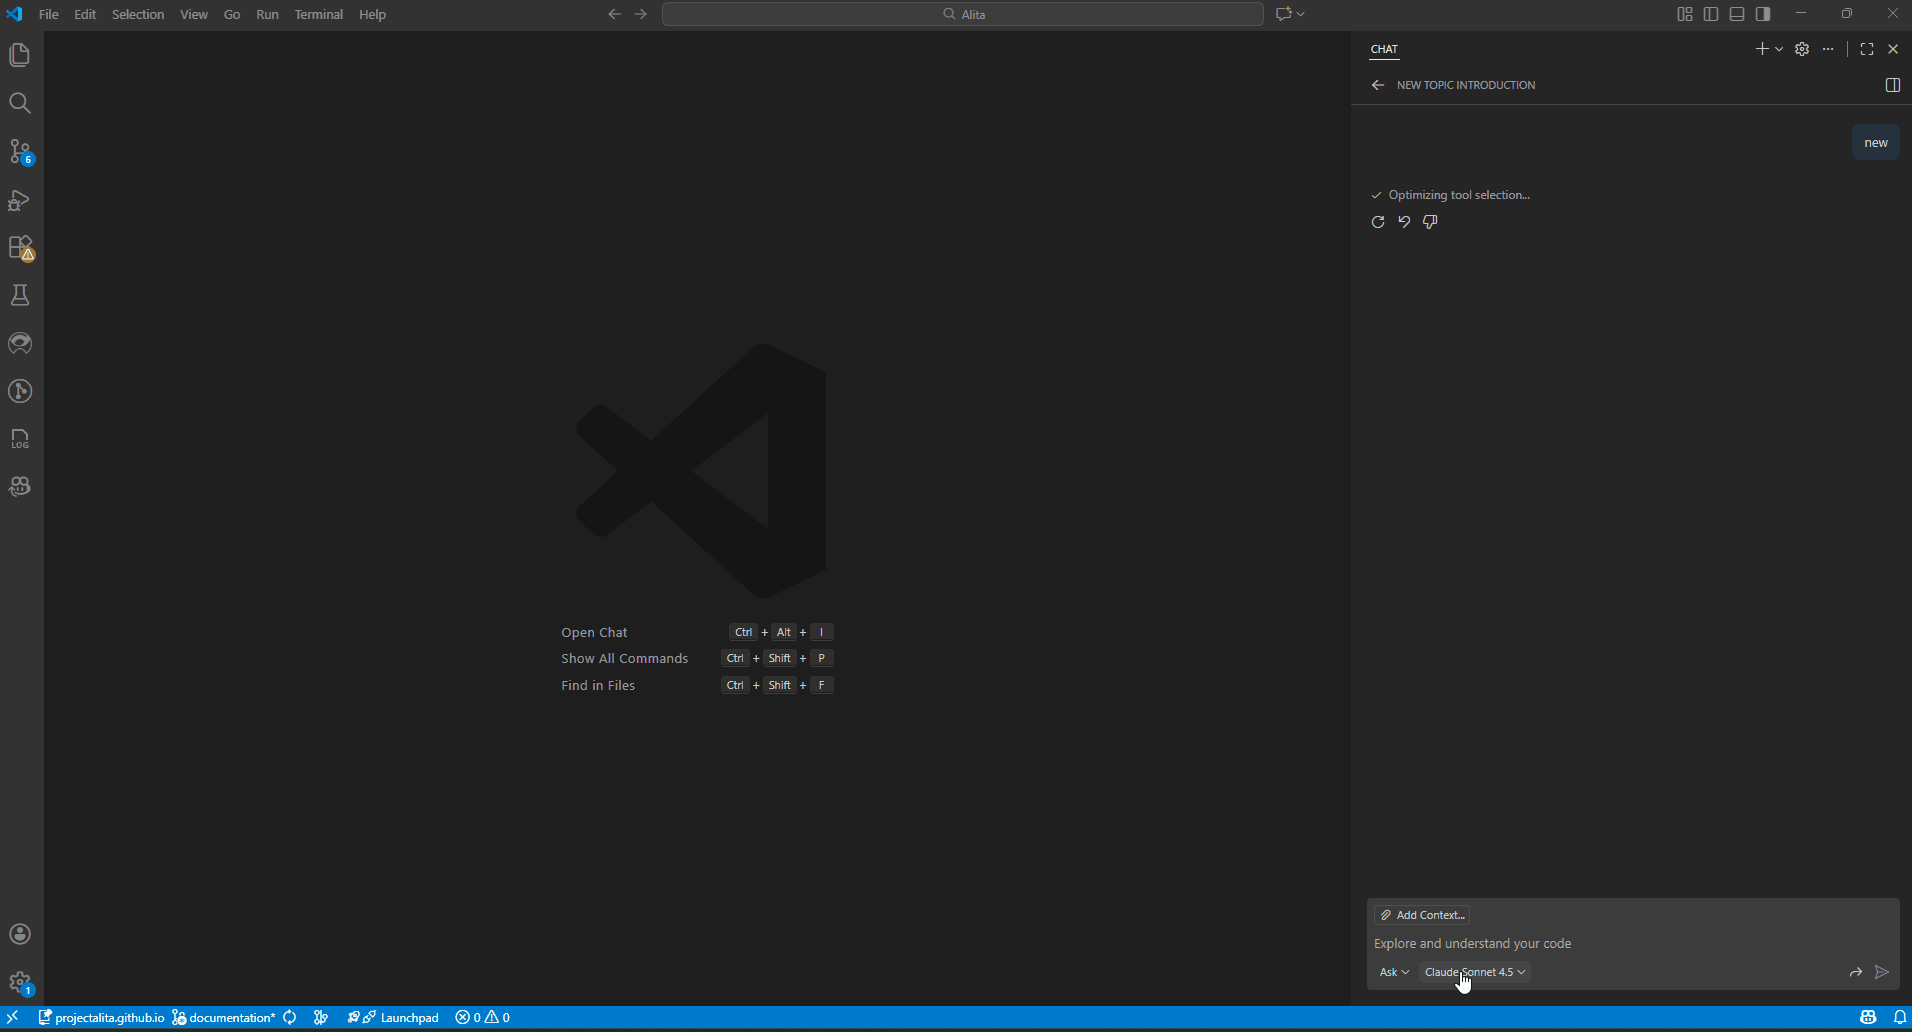This screenshot has height=1032, width=1912.
Task: Give thumbs down feedback on the chat response
Action: pyautogui.click(x=1431, y=222)
